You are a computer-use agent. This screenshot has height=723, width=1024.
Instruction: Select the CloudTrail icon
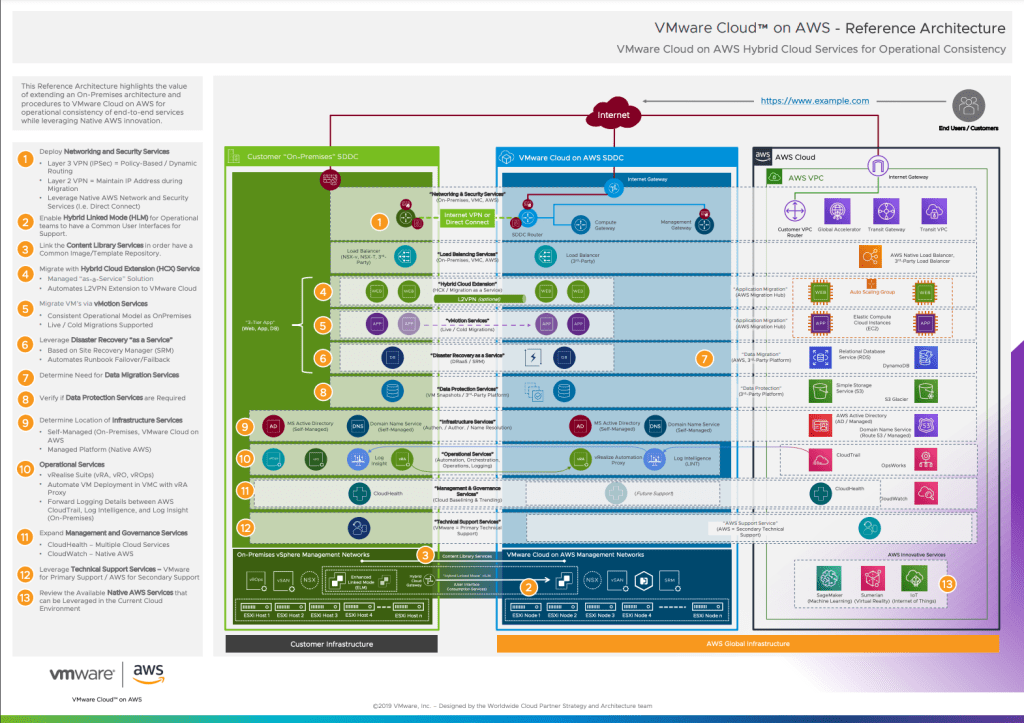click(x=822, y=458)
